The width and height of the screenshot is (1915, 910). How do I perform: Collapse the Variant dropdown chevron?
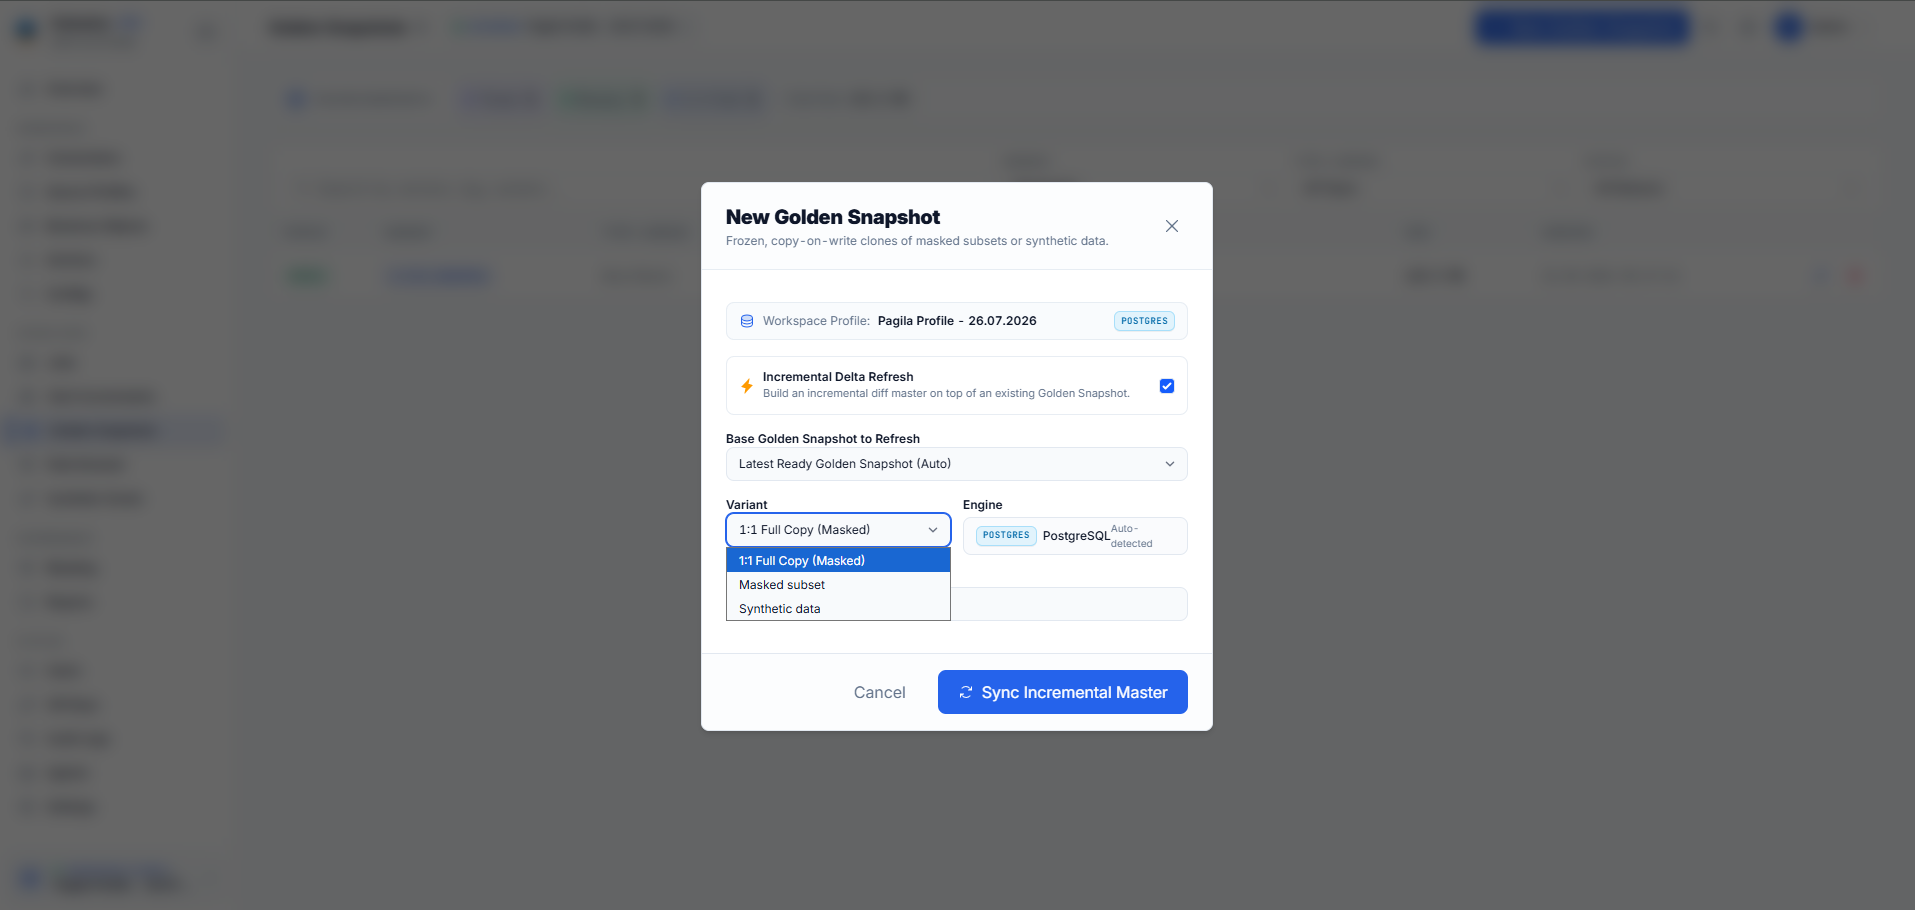click(932, 530)
